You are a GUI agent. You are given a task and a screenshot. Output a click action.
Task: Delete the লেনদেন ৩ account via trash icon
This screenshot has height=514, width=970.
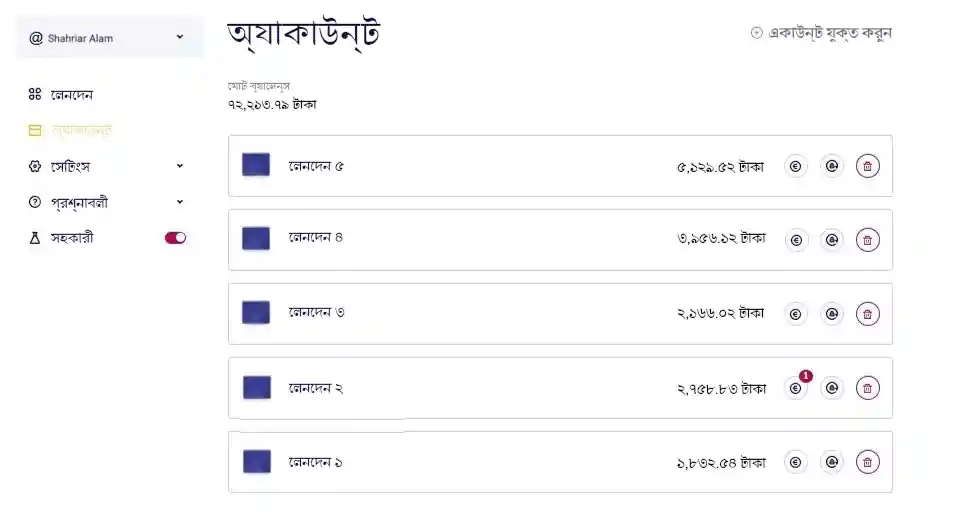868,314
